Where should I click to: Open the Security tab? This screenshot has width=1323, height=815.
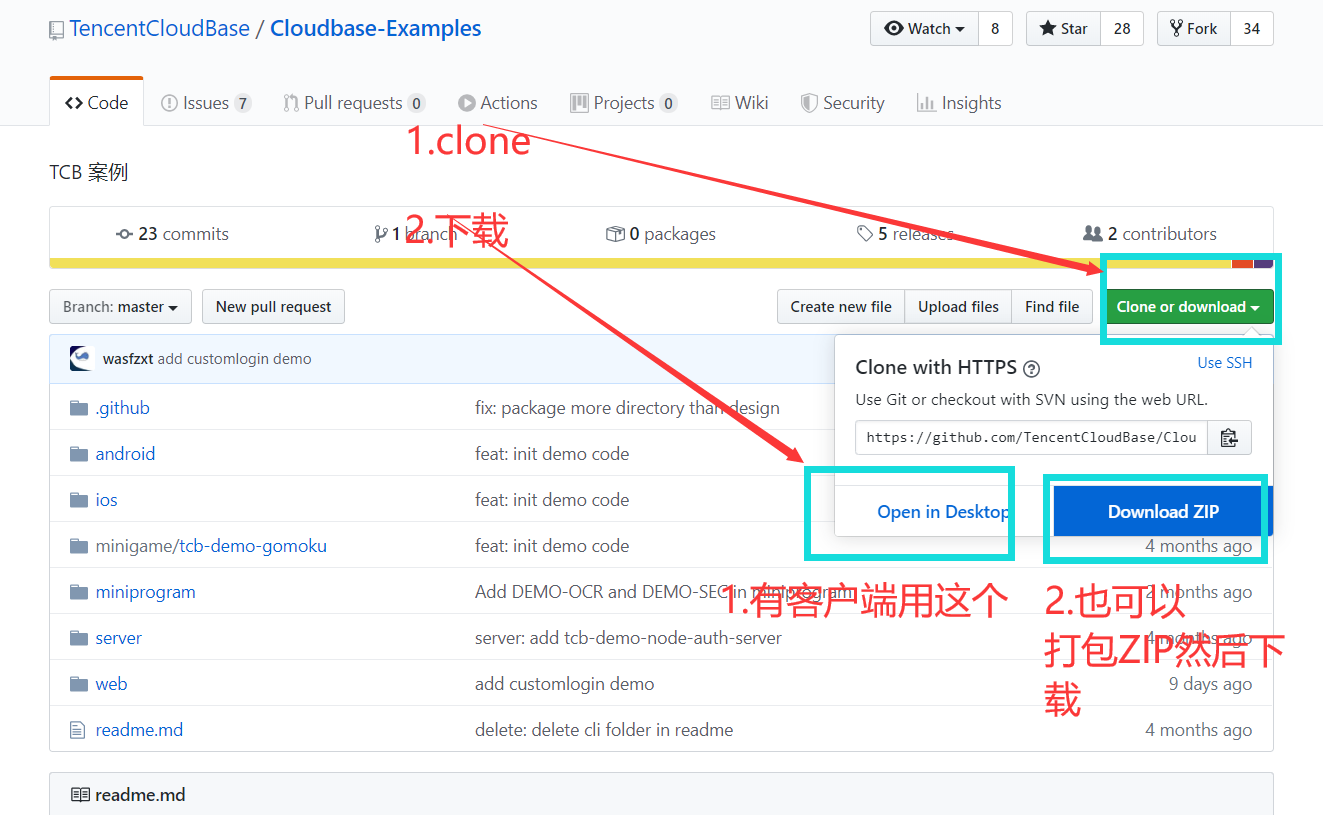pos(842,102)
